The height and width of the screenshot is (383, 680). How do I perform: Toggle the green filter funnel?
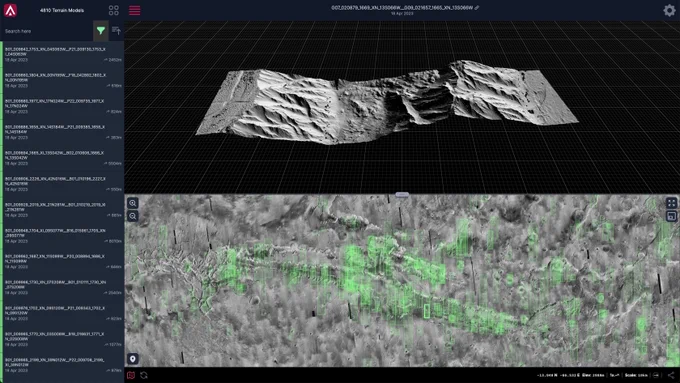tap(101, 31)
